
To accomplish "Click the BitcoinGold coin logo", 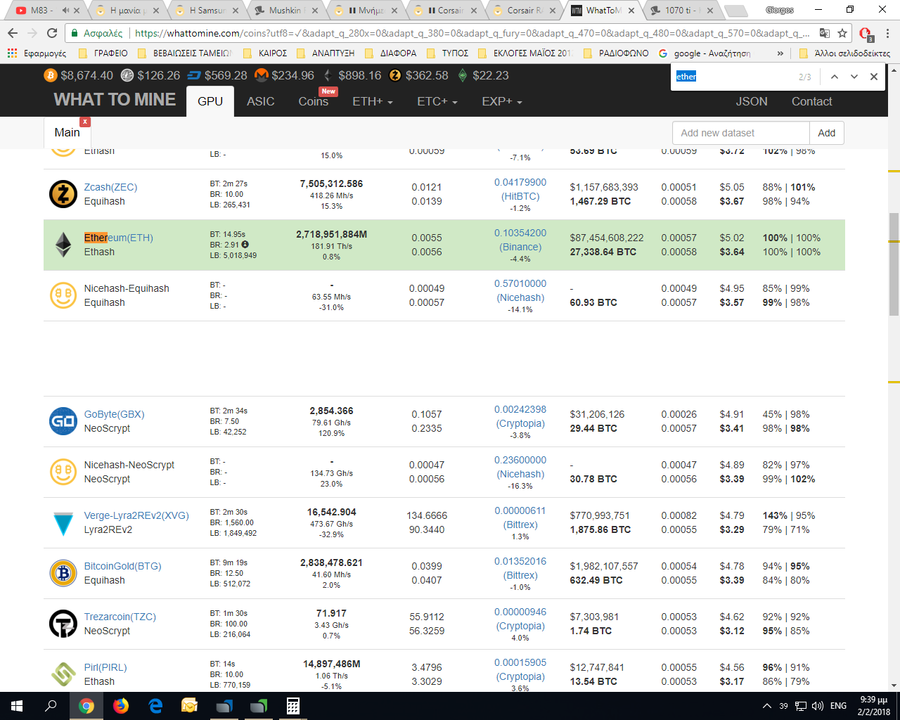I will tap(63, 573).
